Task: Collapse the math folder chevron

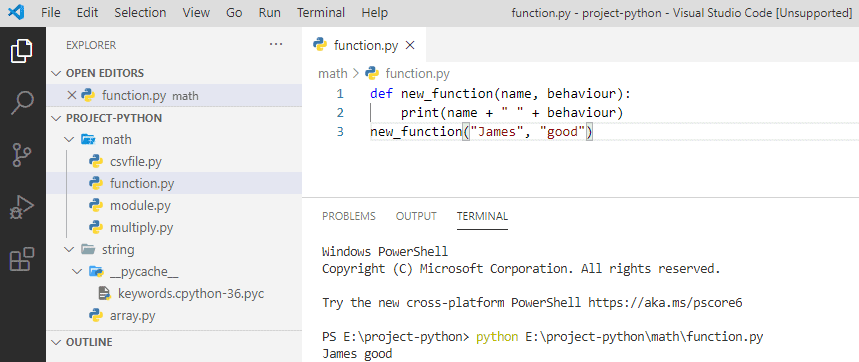Action: (x=69, y=140)
